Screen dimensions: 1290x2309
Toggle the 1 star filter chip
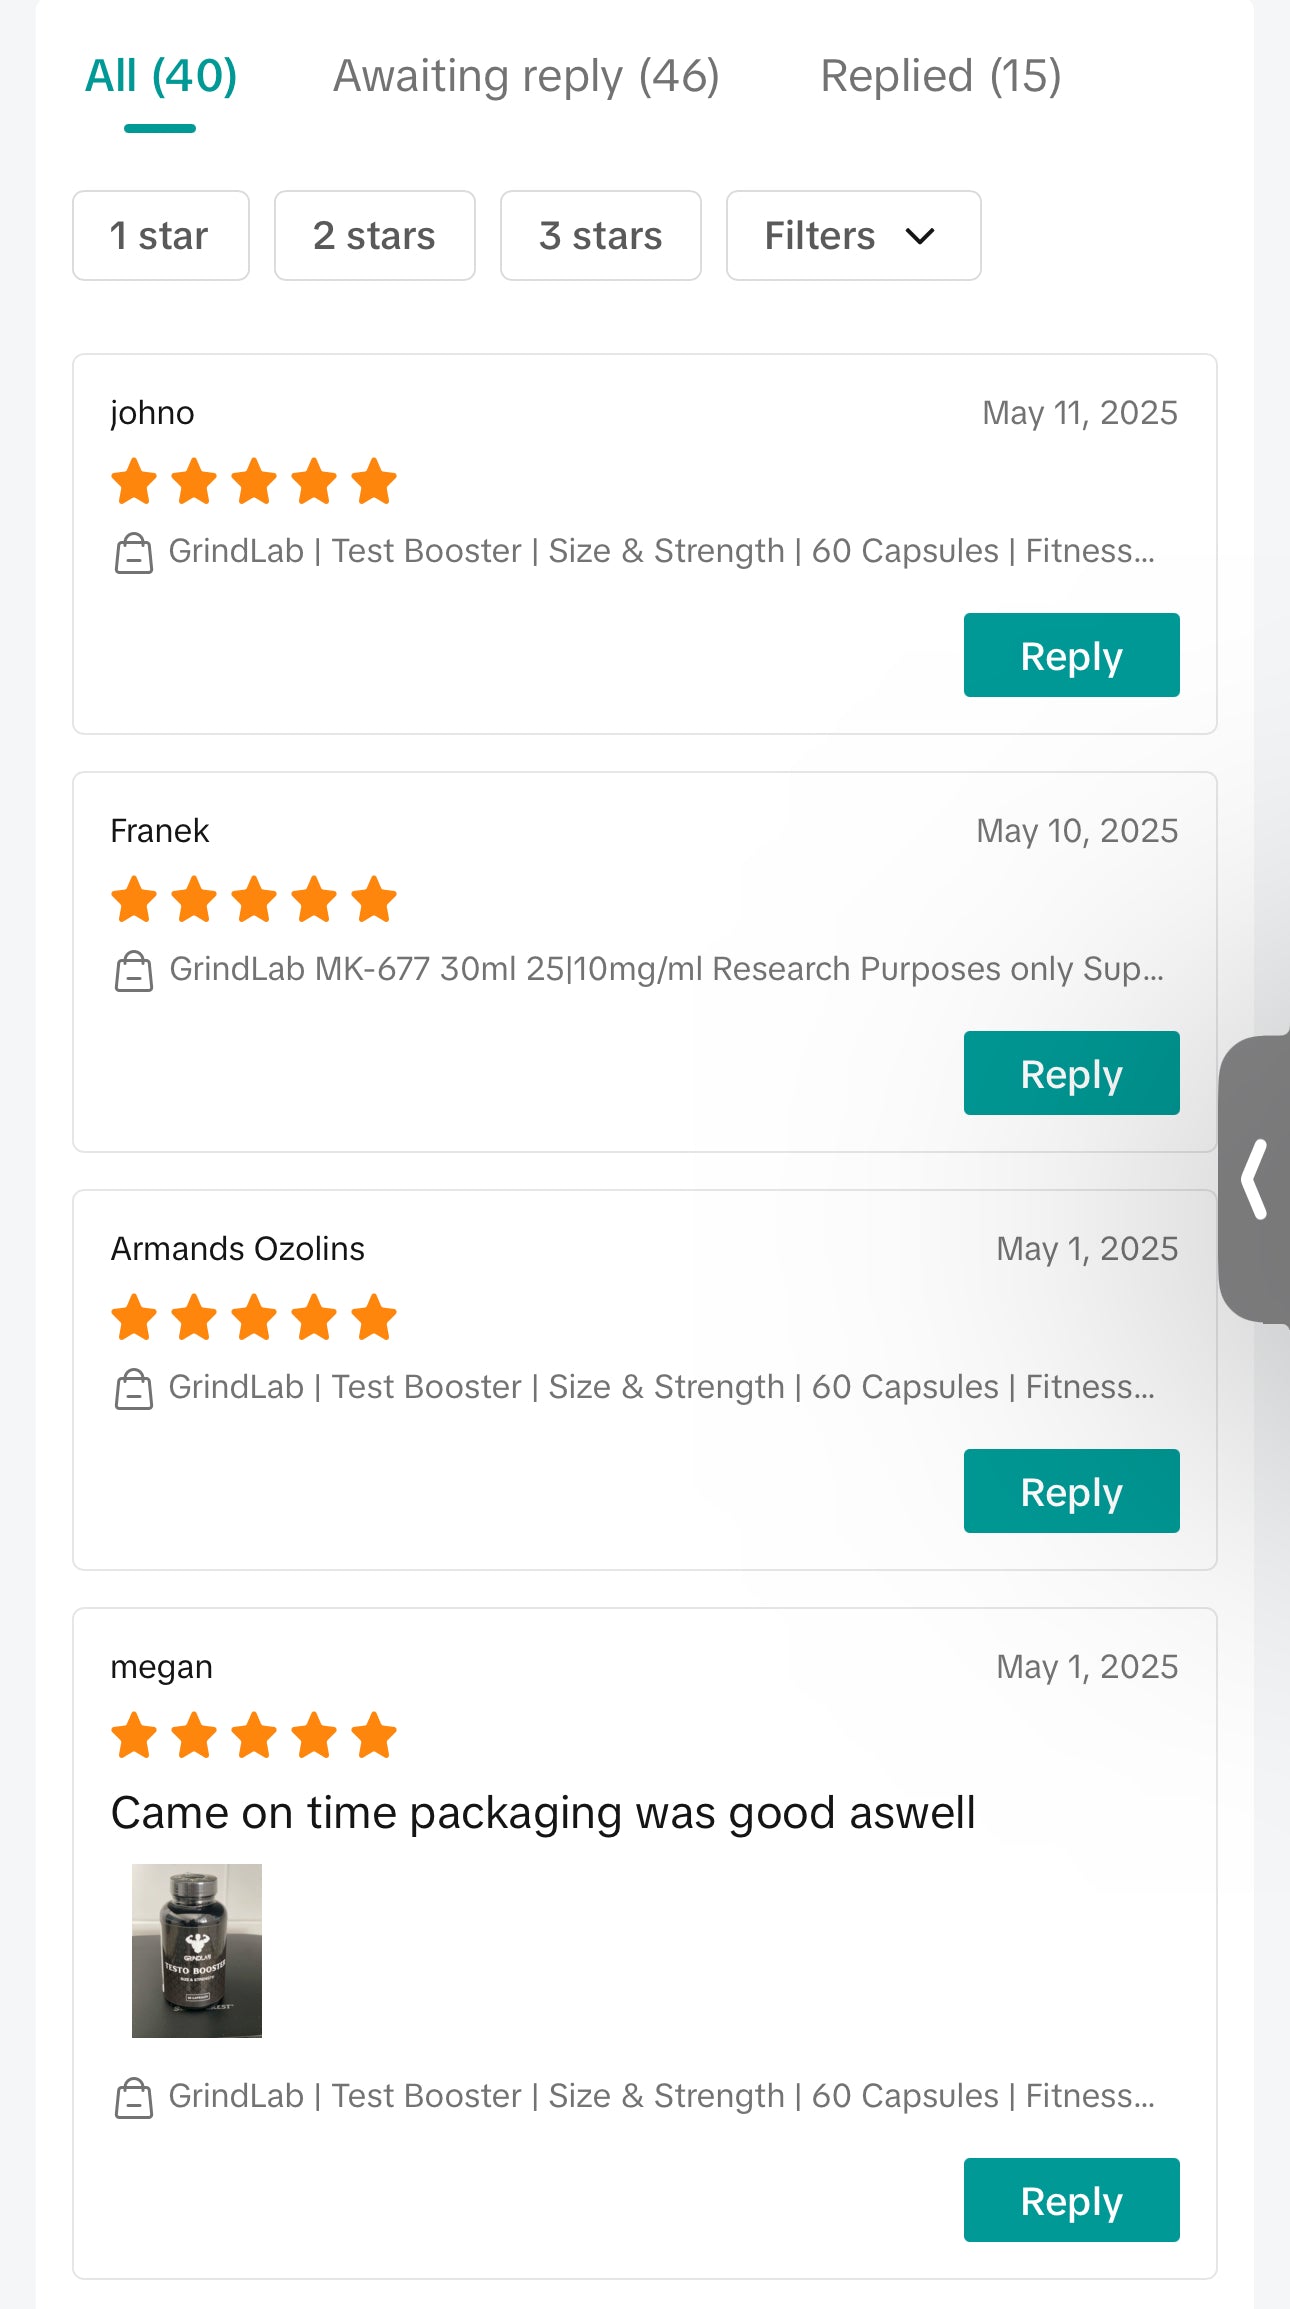tap(160, 236)
